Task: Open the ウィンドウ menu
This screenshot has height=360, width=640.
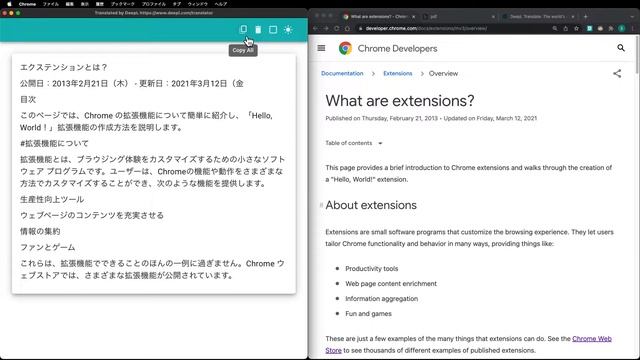Action: pyautogui.click(x=198, y=4)
